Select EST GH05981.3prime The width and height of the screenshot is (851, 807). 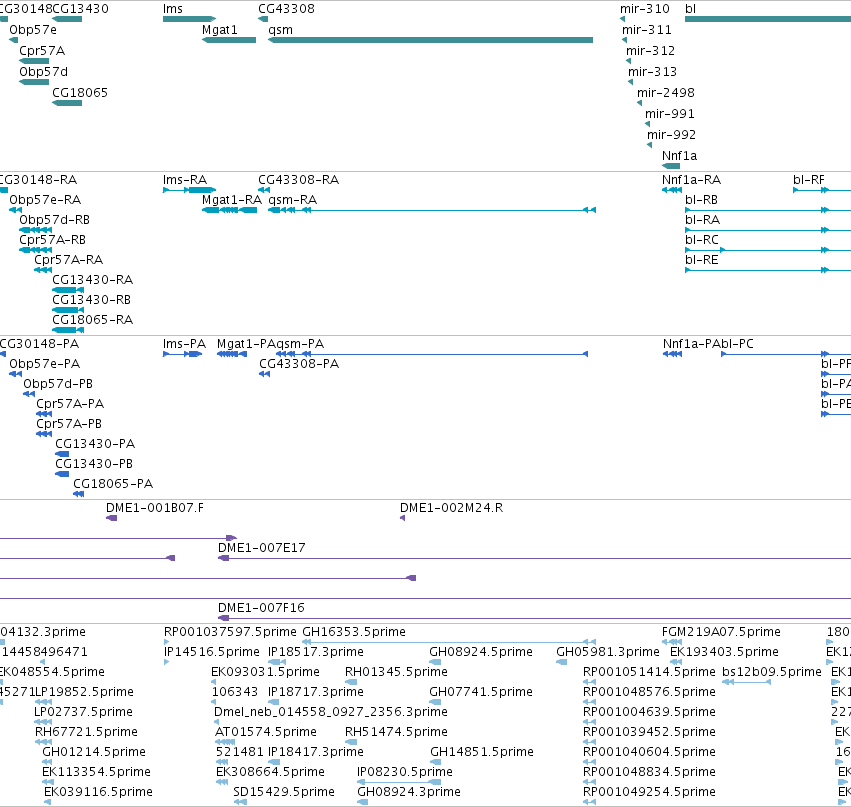tap(608, 652)
